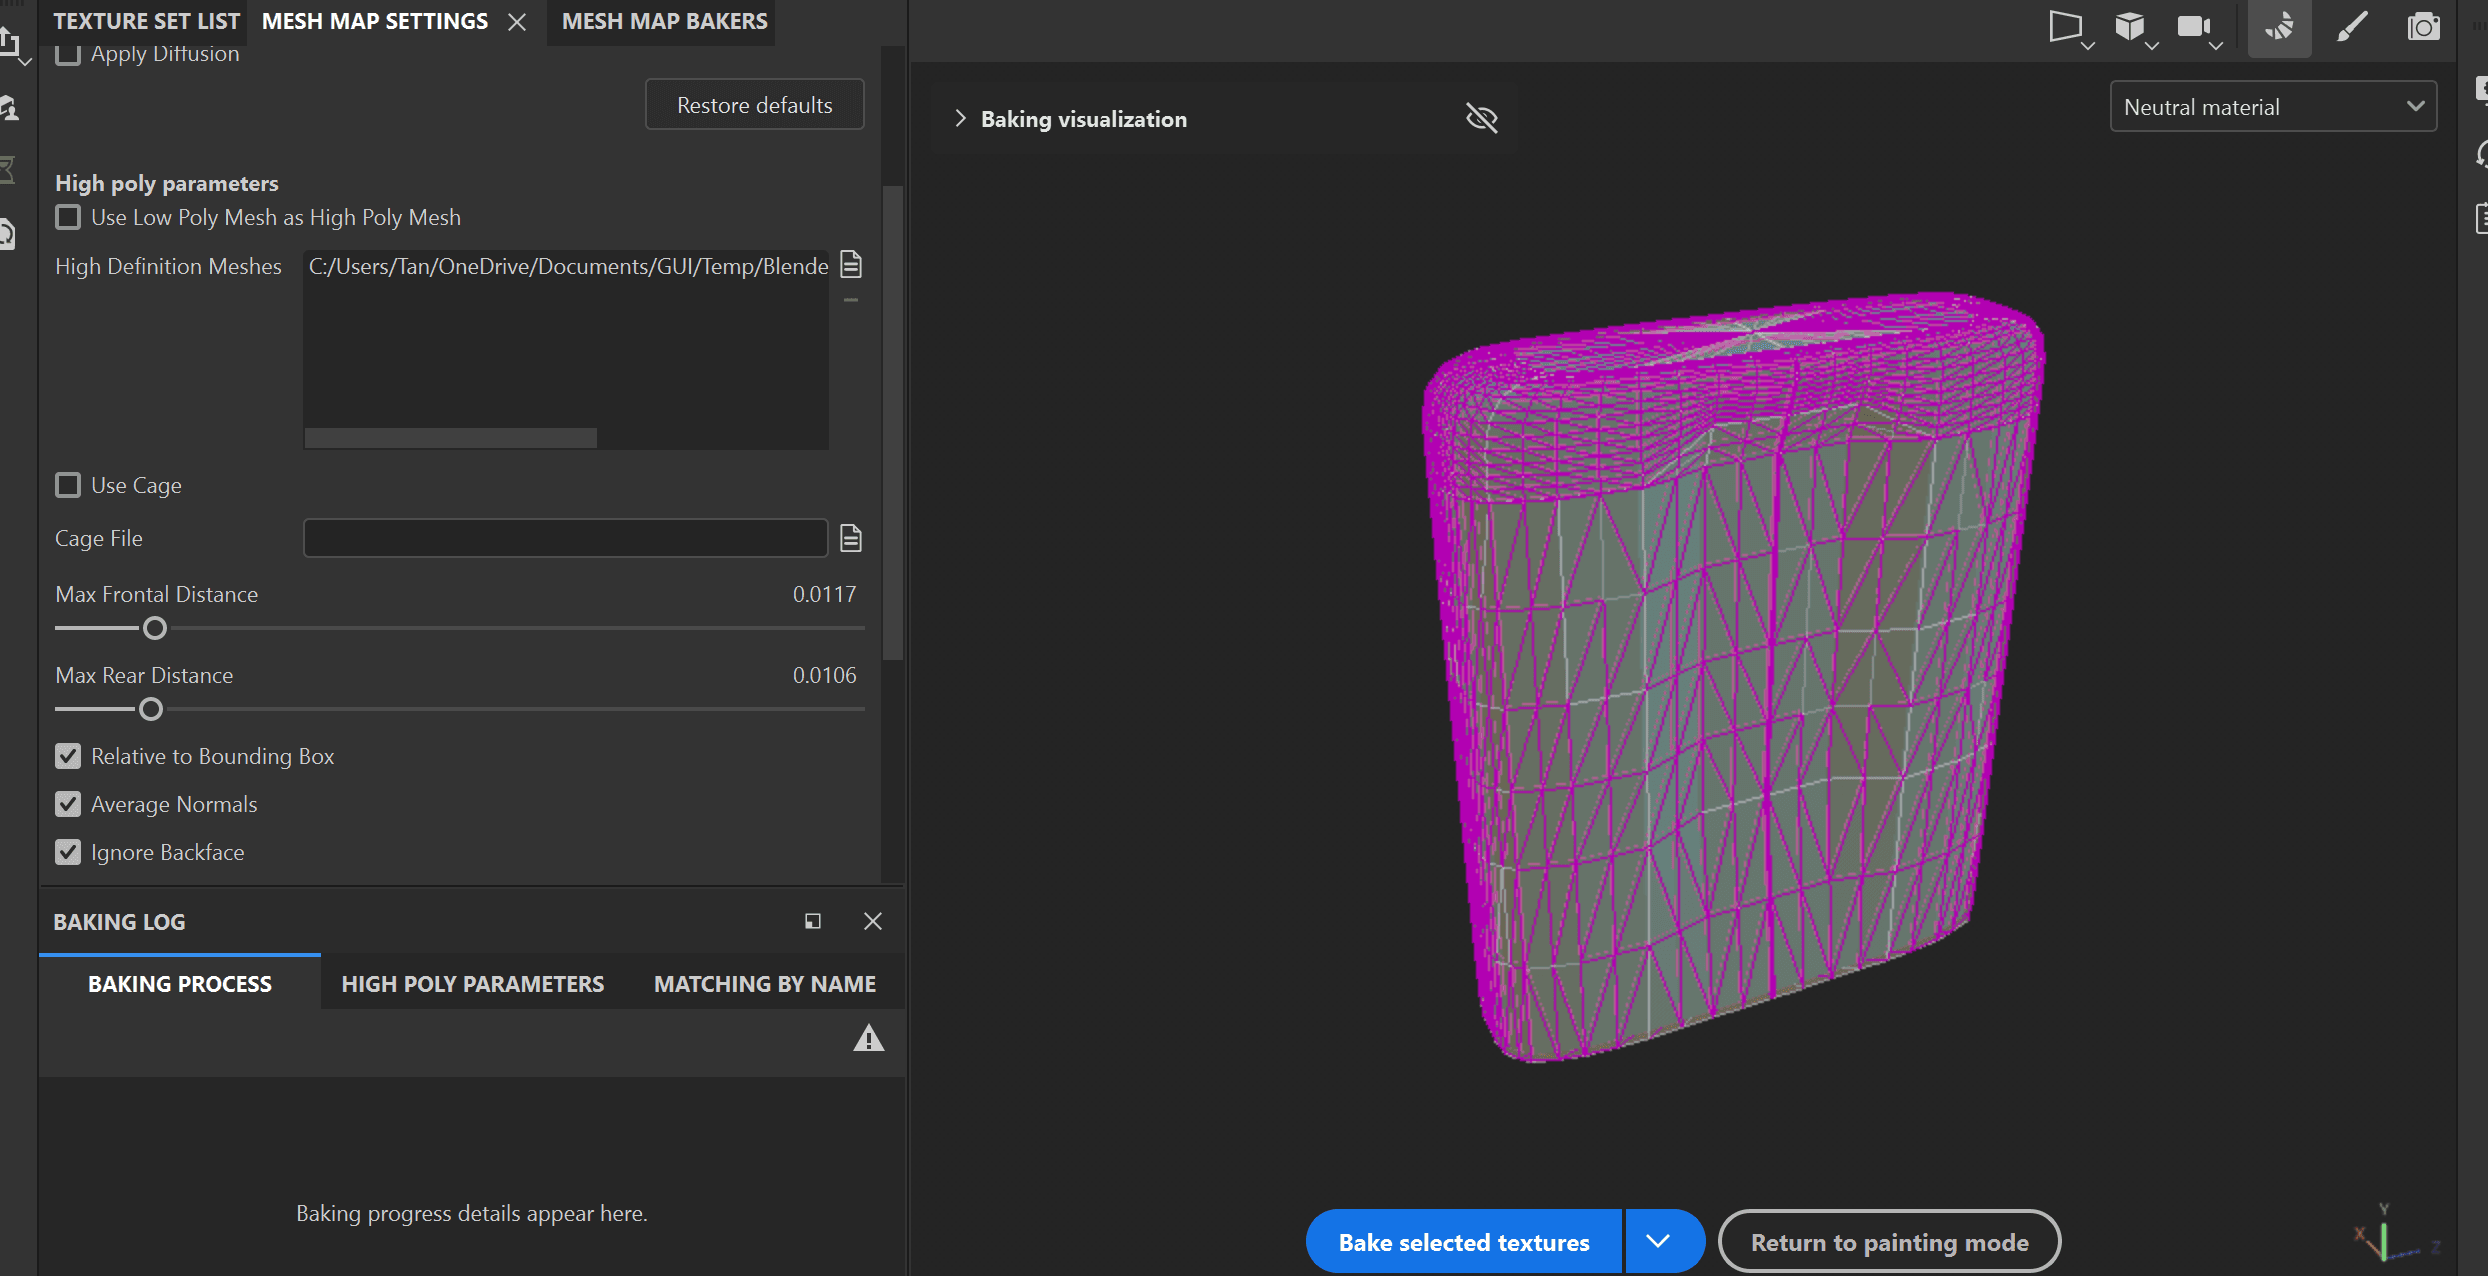Browse for a High Definition Meshes file
2488x1276 pixels.
coord(851,265)
